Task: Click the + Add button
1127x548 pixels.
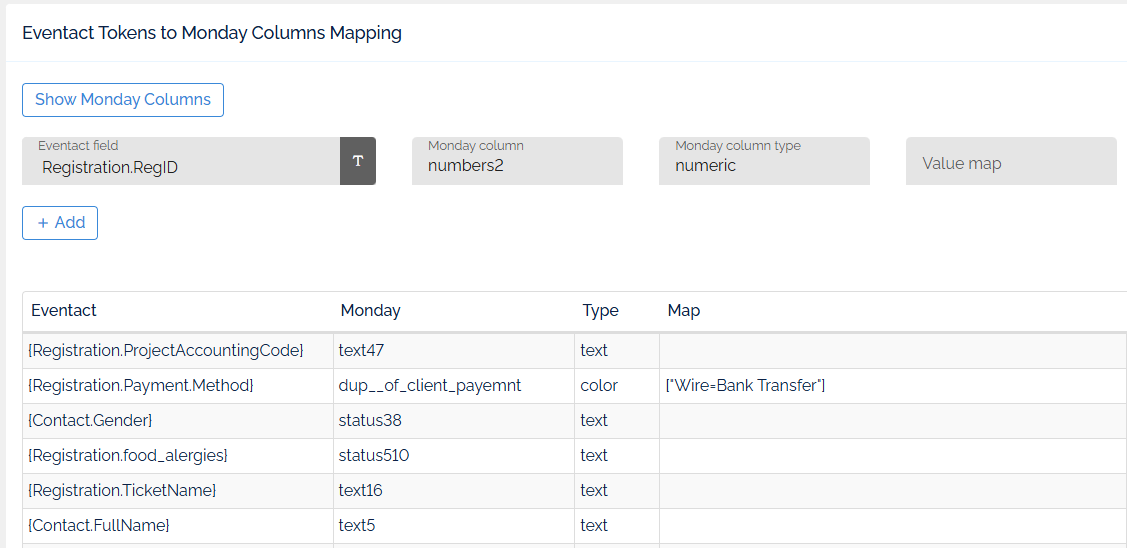Action: coord(60,223)
